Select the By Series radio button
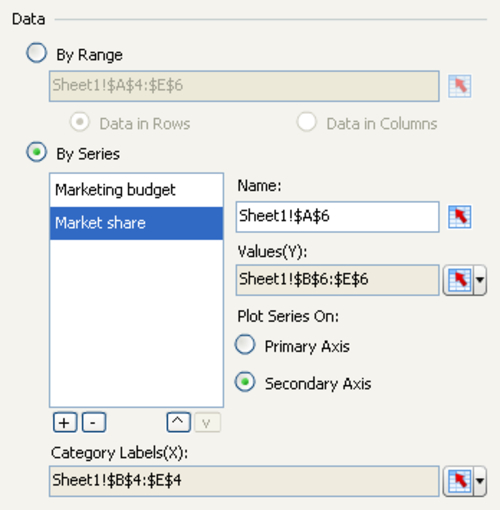500x510 pixels. (x=36, y=152)
